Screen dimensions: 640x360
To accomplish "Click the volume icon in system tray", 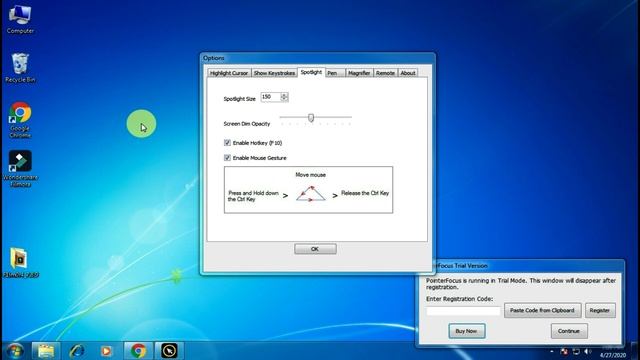I will [587, 351].
